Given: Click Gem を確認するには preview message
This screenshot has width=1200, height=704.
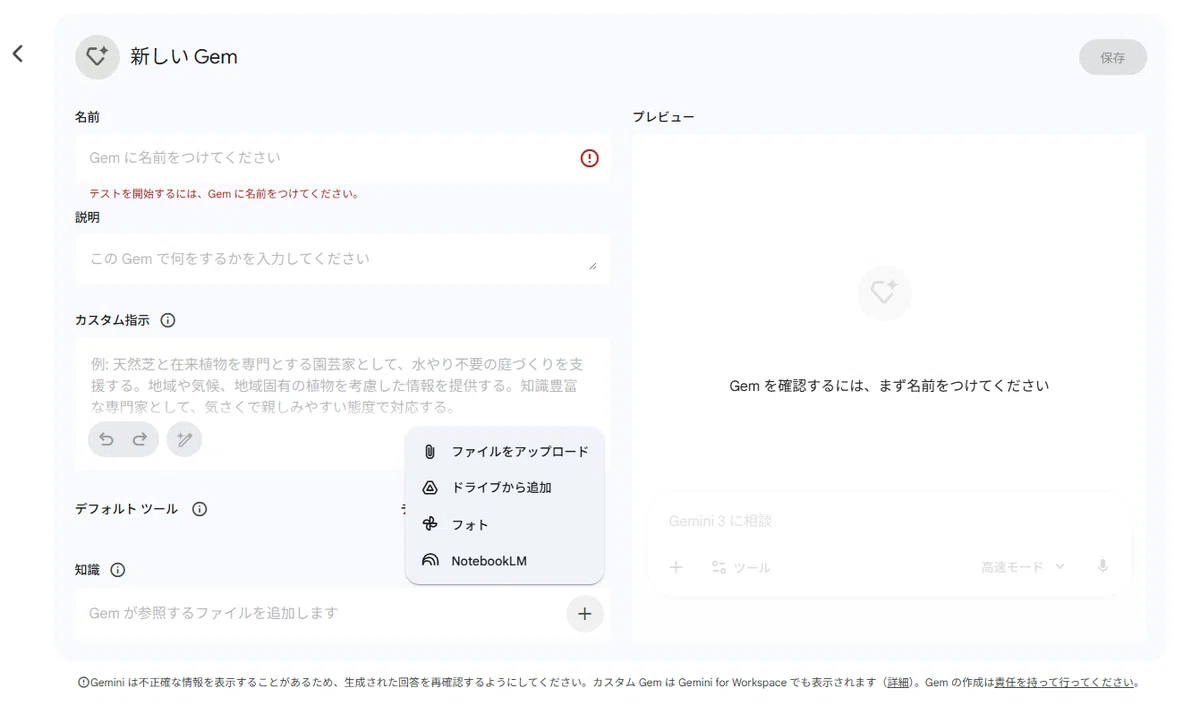Looking at the screenshot, I should [889, 385].
